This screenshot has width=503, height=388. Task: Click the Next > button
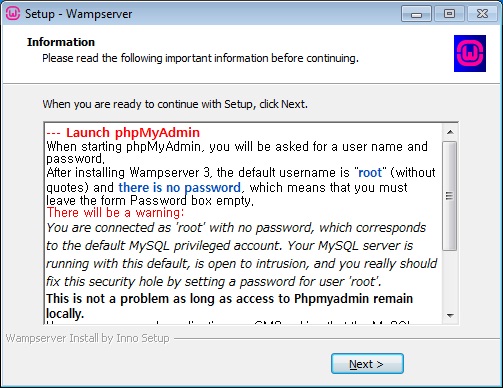tap(367, 364)
